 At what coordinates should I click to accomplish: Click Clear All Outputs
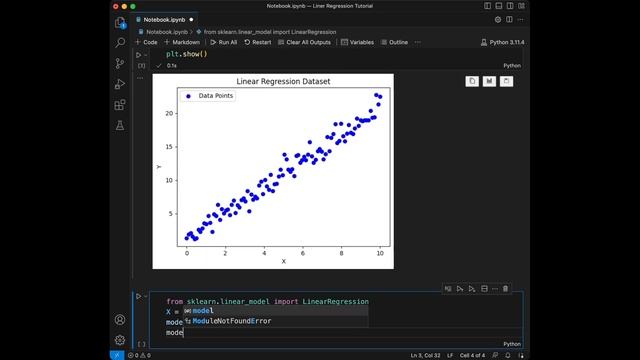pyautogui.click(x=304, y=42)
